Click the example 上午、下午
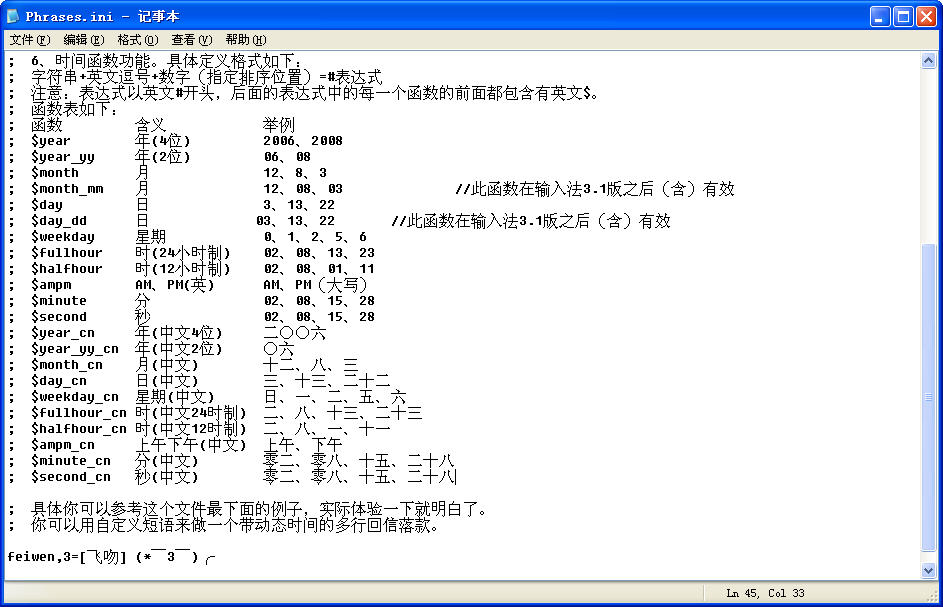This screenshot has width=943, height=607. pos(303,445)
